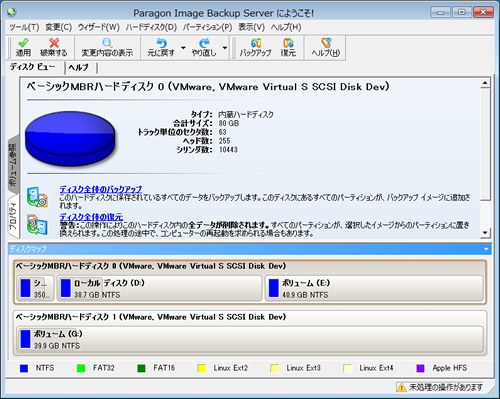The height and width of the screenshot is (399, 500).
Task: Click the タイプ value 内蔵ハードディスク
Action: (246, 115)
